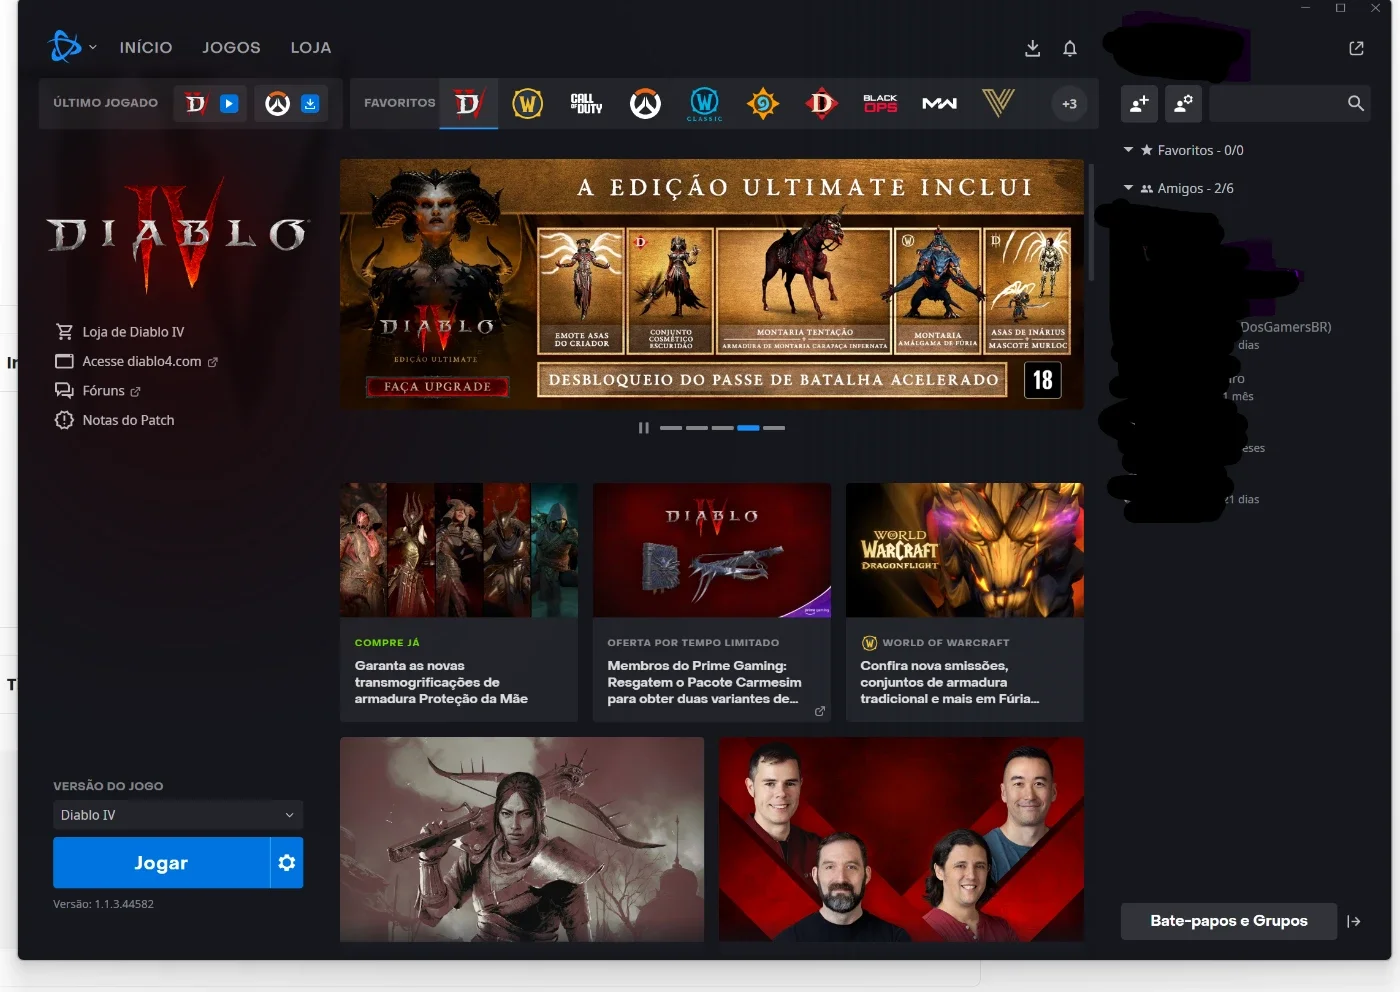Screen dimensions: 1400x992
Task: Open the Ultimate Edition banner image
Action: 712,284
